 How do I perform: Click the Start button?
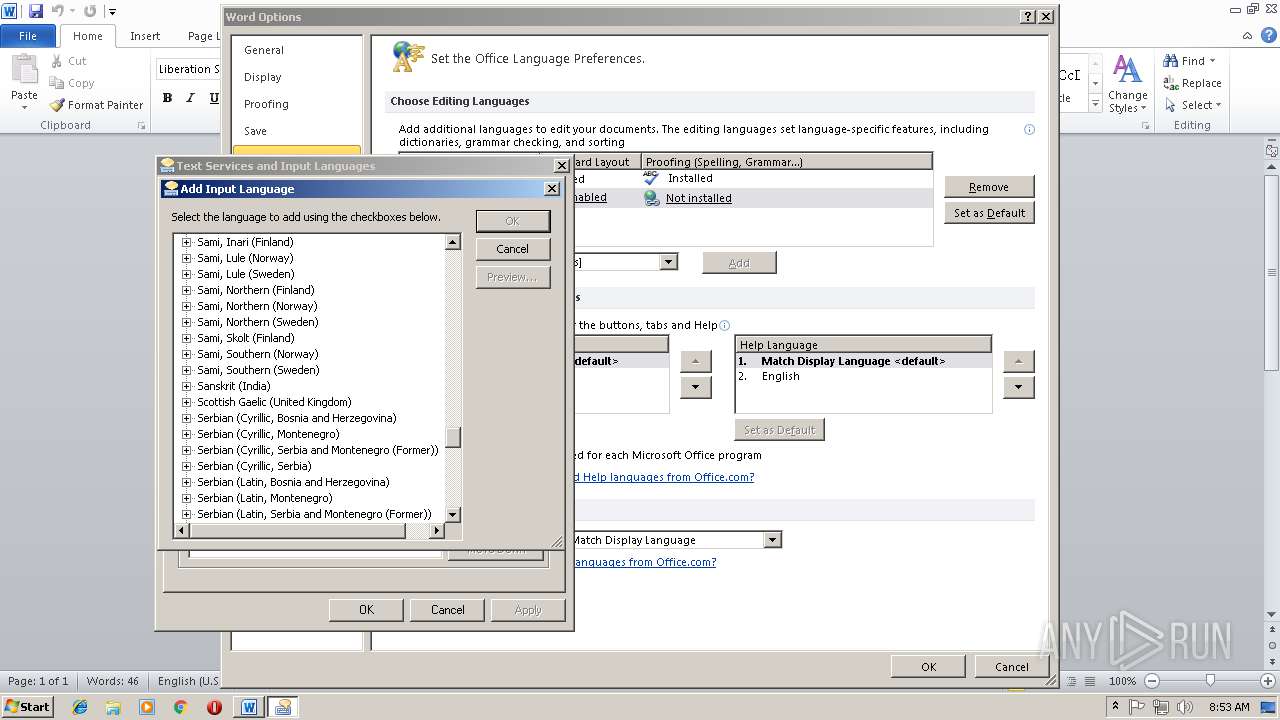tap(28, 707)
